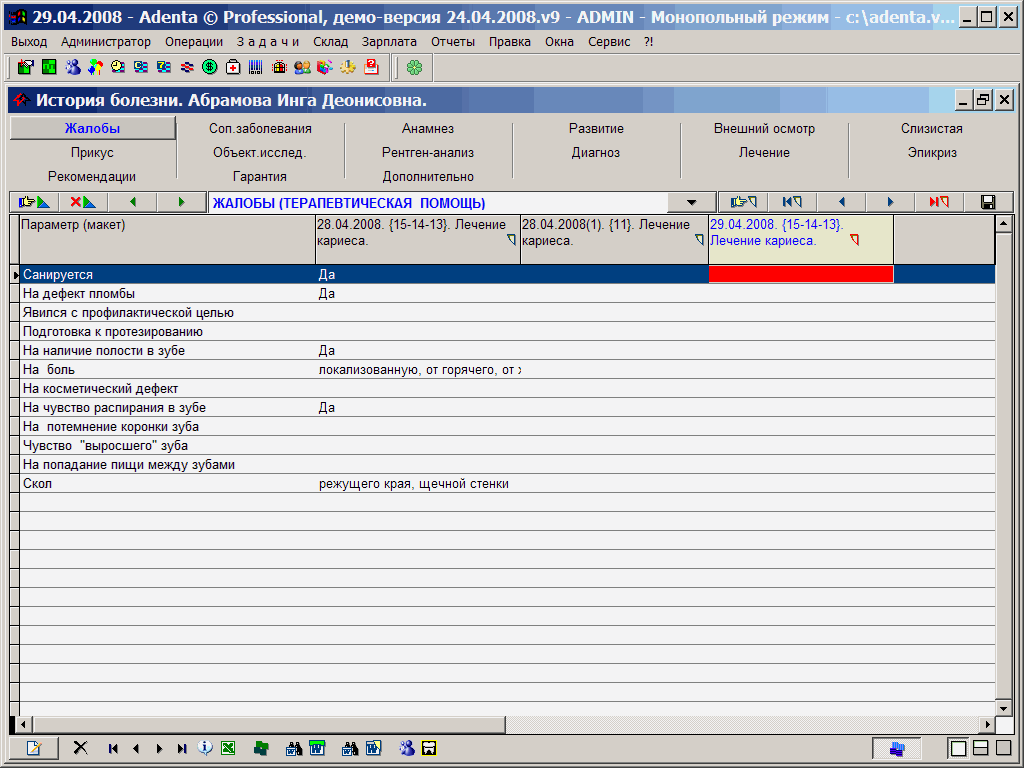
Task: Click the green dollar sign toolbar icon
Action: click(x=210, y=67)
